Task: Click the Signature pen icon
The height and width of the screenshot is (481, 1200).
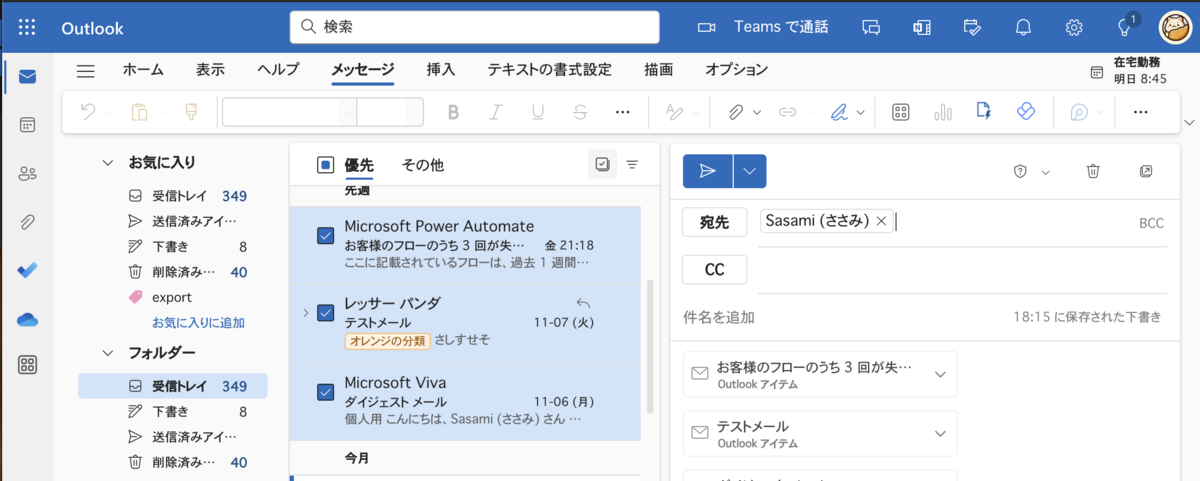Action: click(x=840, y=112)
